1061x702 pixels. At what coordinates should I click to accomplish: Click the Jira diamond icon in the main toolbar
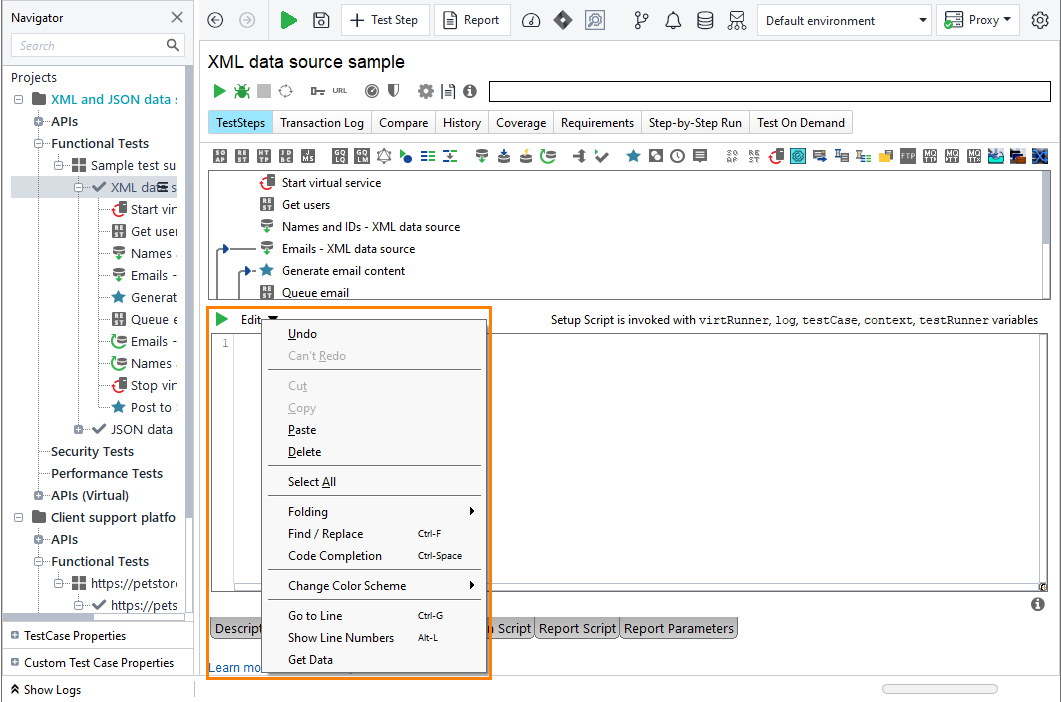[562, 20]
